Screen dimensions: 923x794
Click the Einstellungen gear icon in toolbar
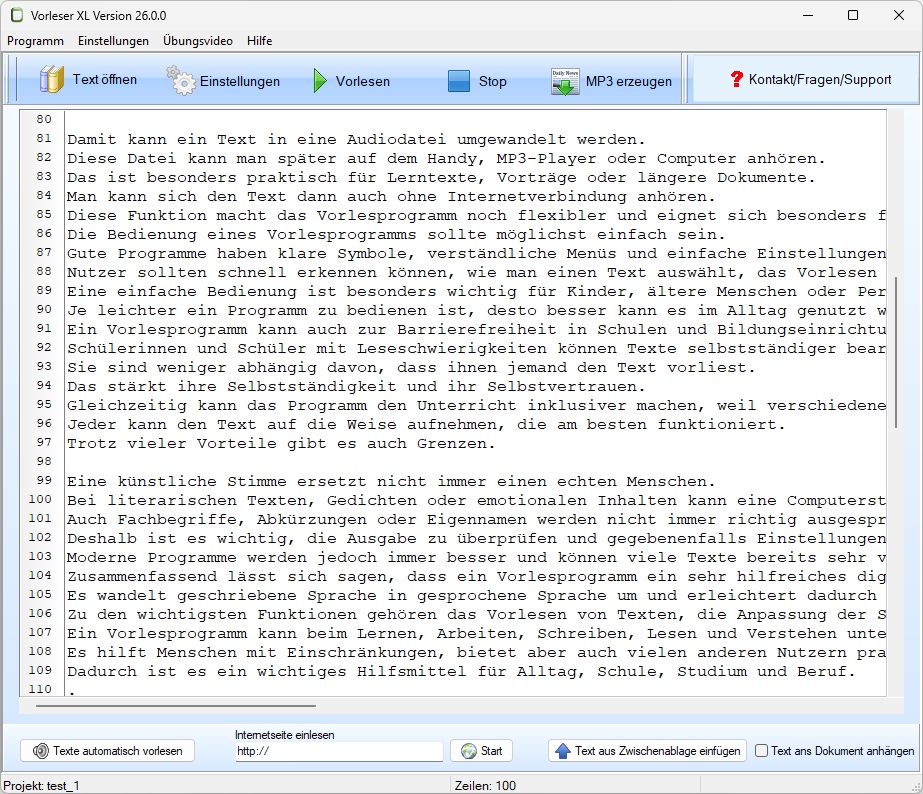181,81
